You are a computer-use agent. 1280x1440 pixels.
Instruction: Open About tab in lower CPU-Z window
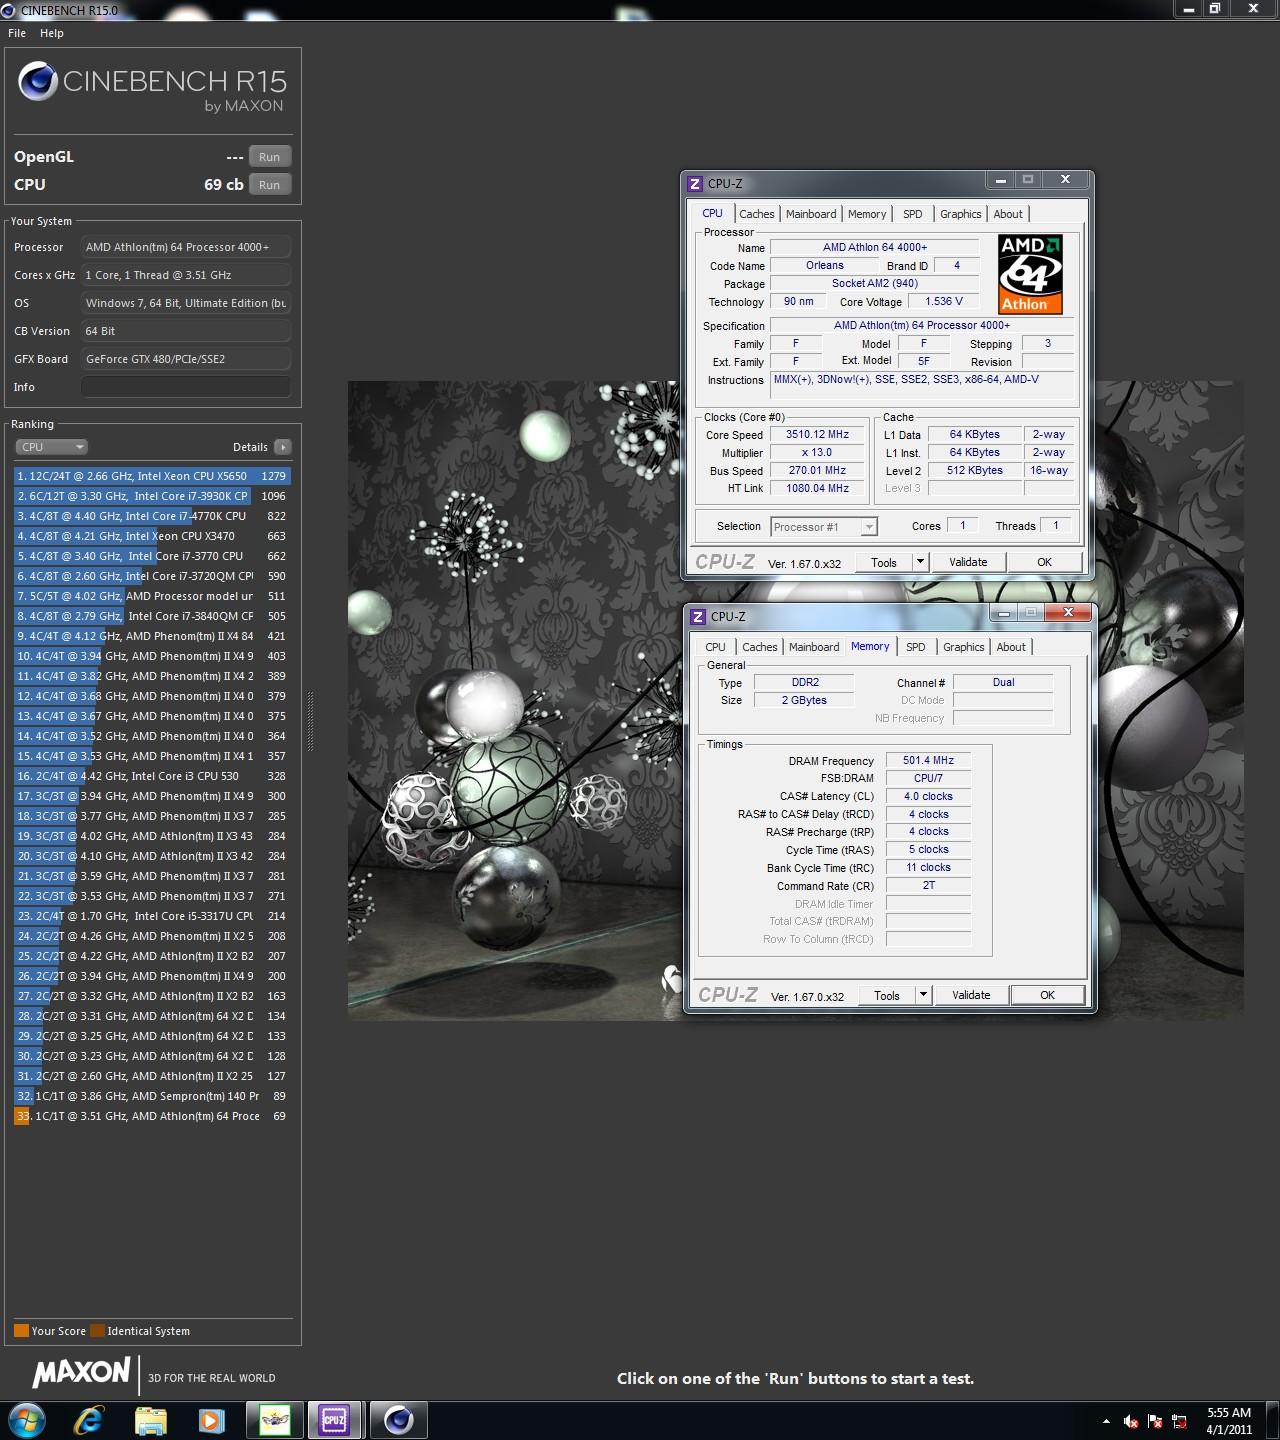point(1011,647)
